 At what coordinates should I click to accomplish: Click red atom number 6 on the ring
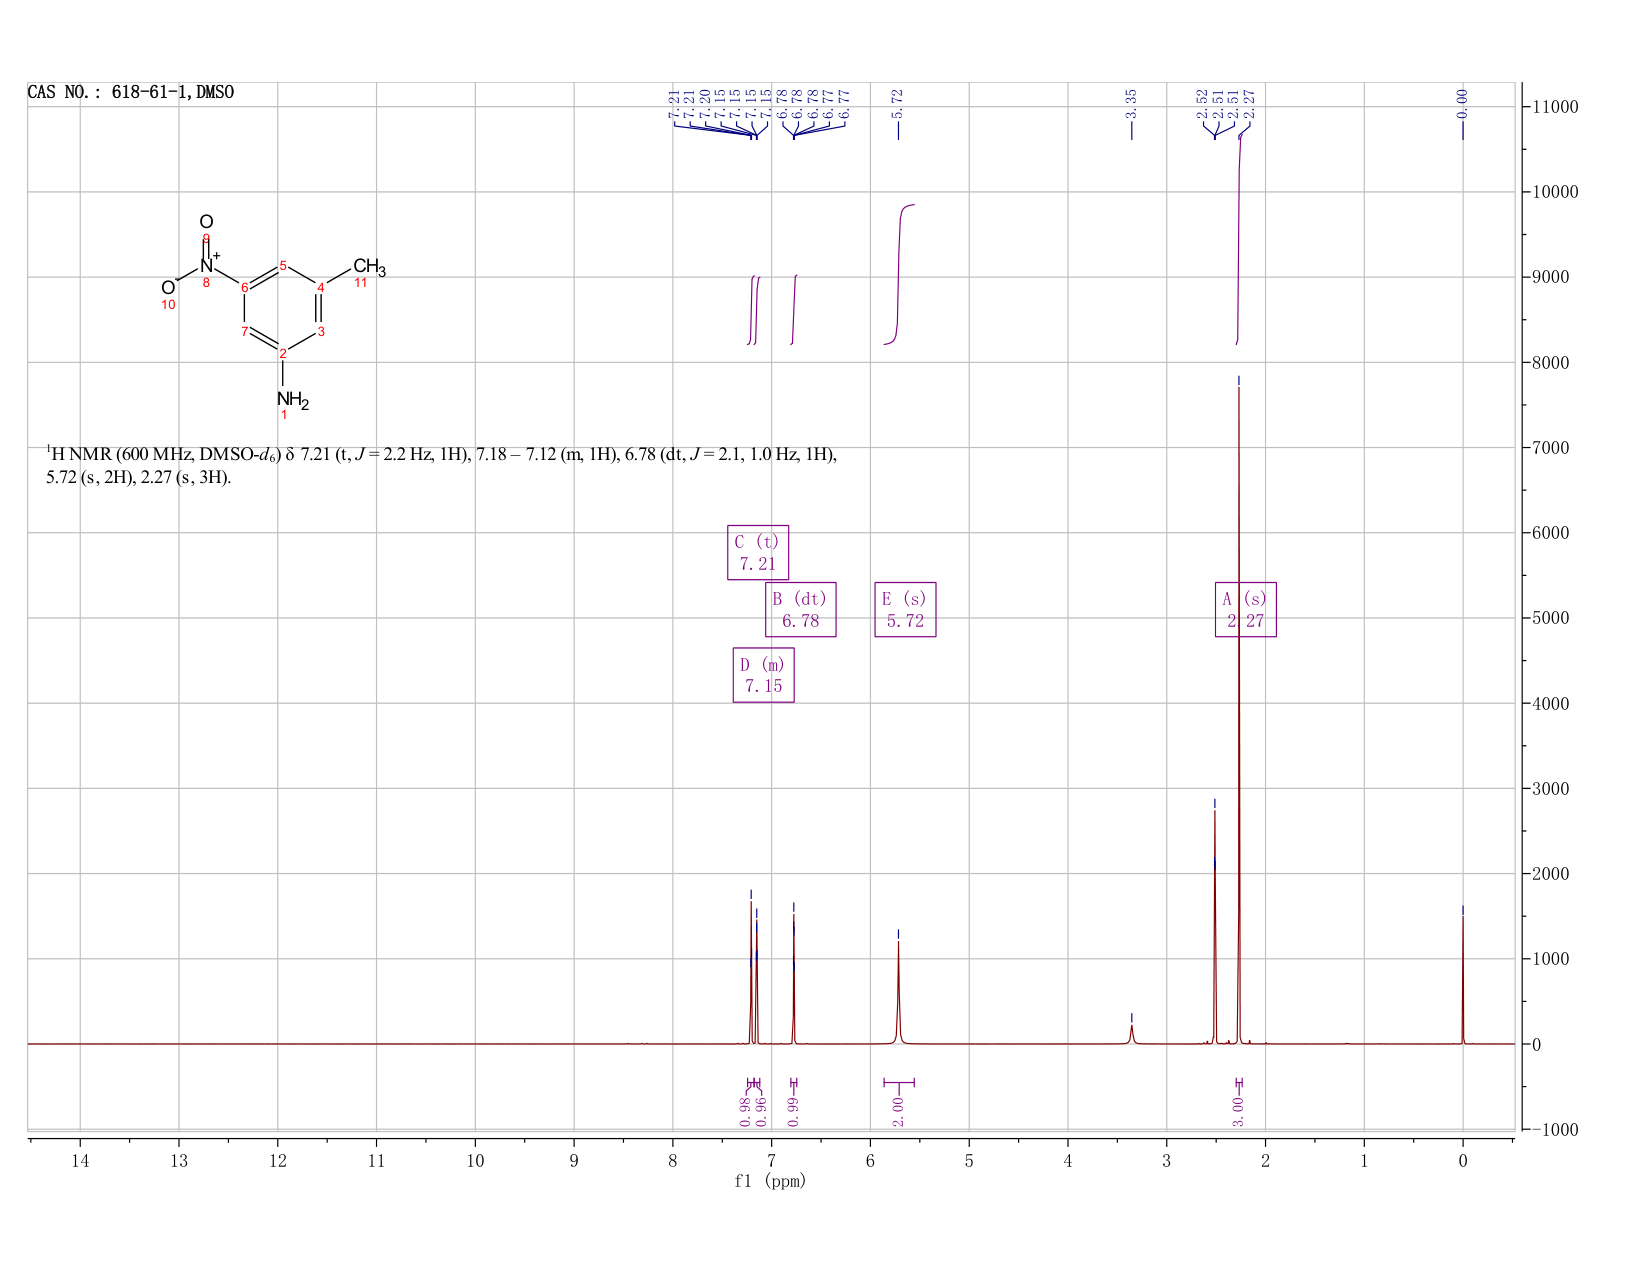pos(245,288)
